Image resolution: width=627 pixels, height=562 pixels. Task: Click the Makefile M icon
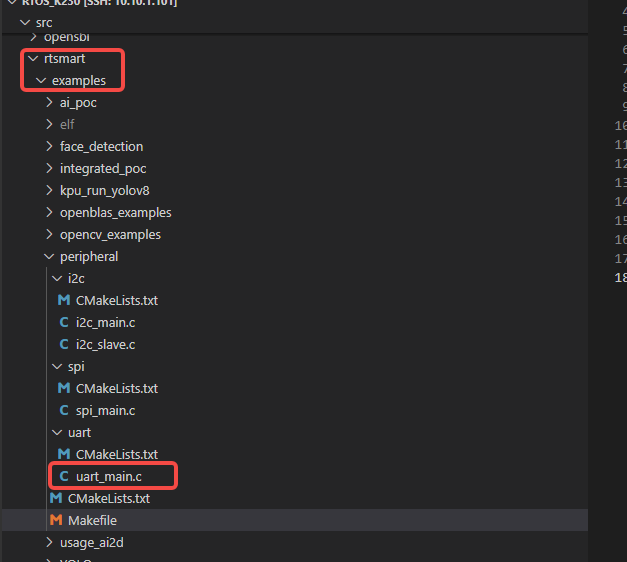[x=56, y=520]
